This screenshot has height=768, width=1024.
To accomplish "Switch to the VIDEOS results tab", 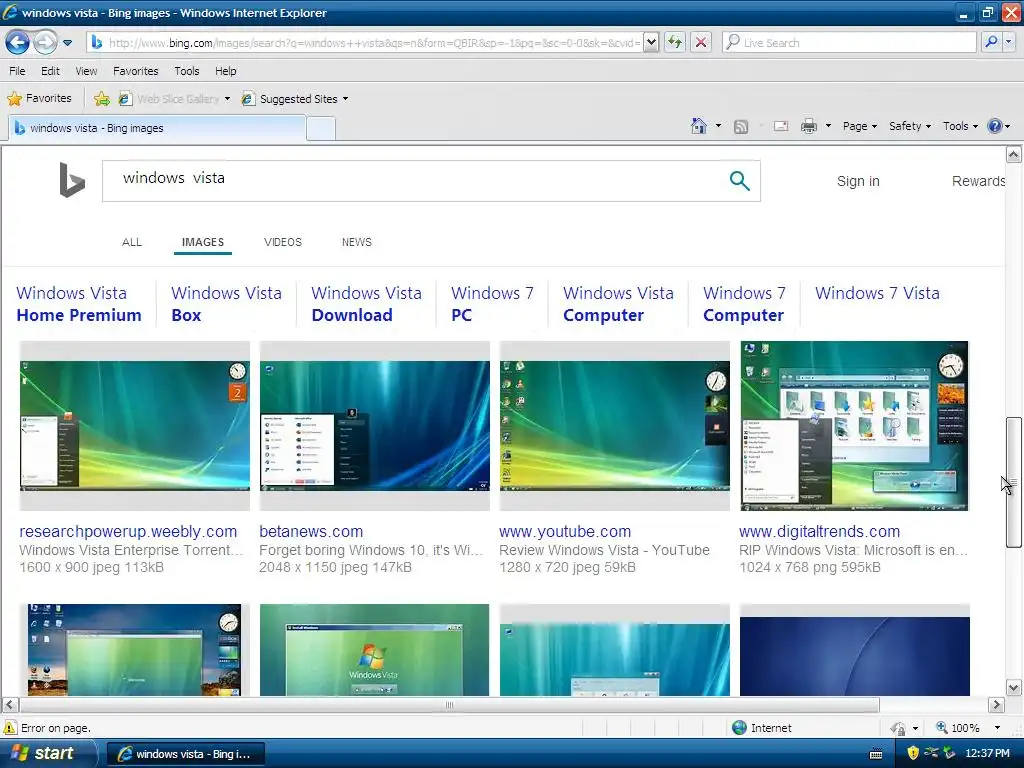I will 283,242.
